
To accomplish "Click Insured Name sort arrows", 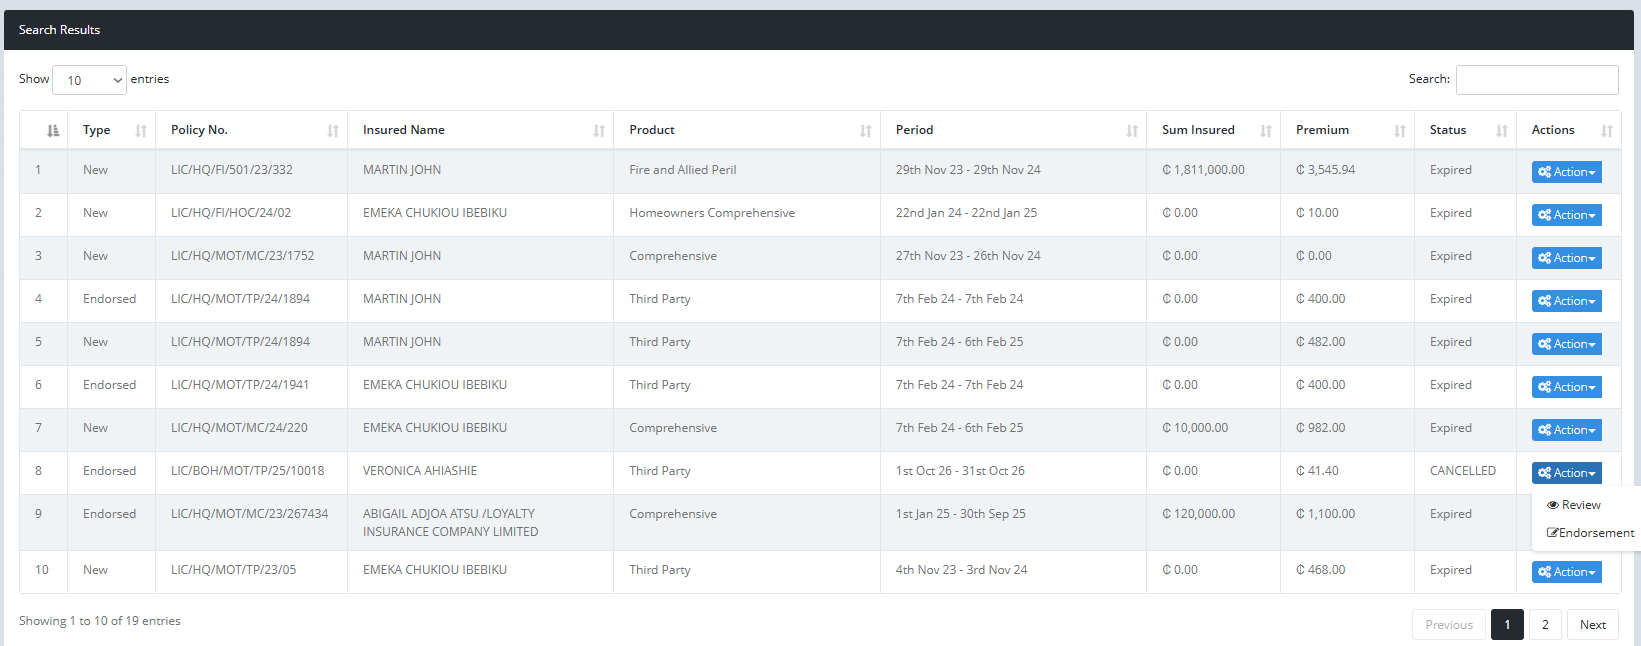I will pos(599,131).
